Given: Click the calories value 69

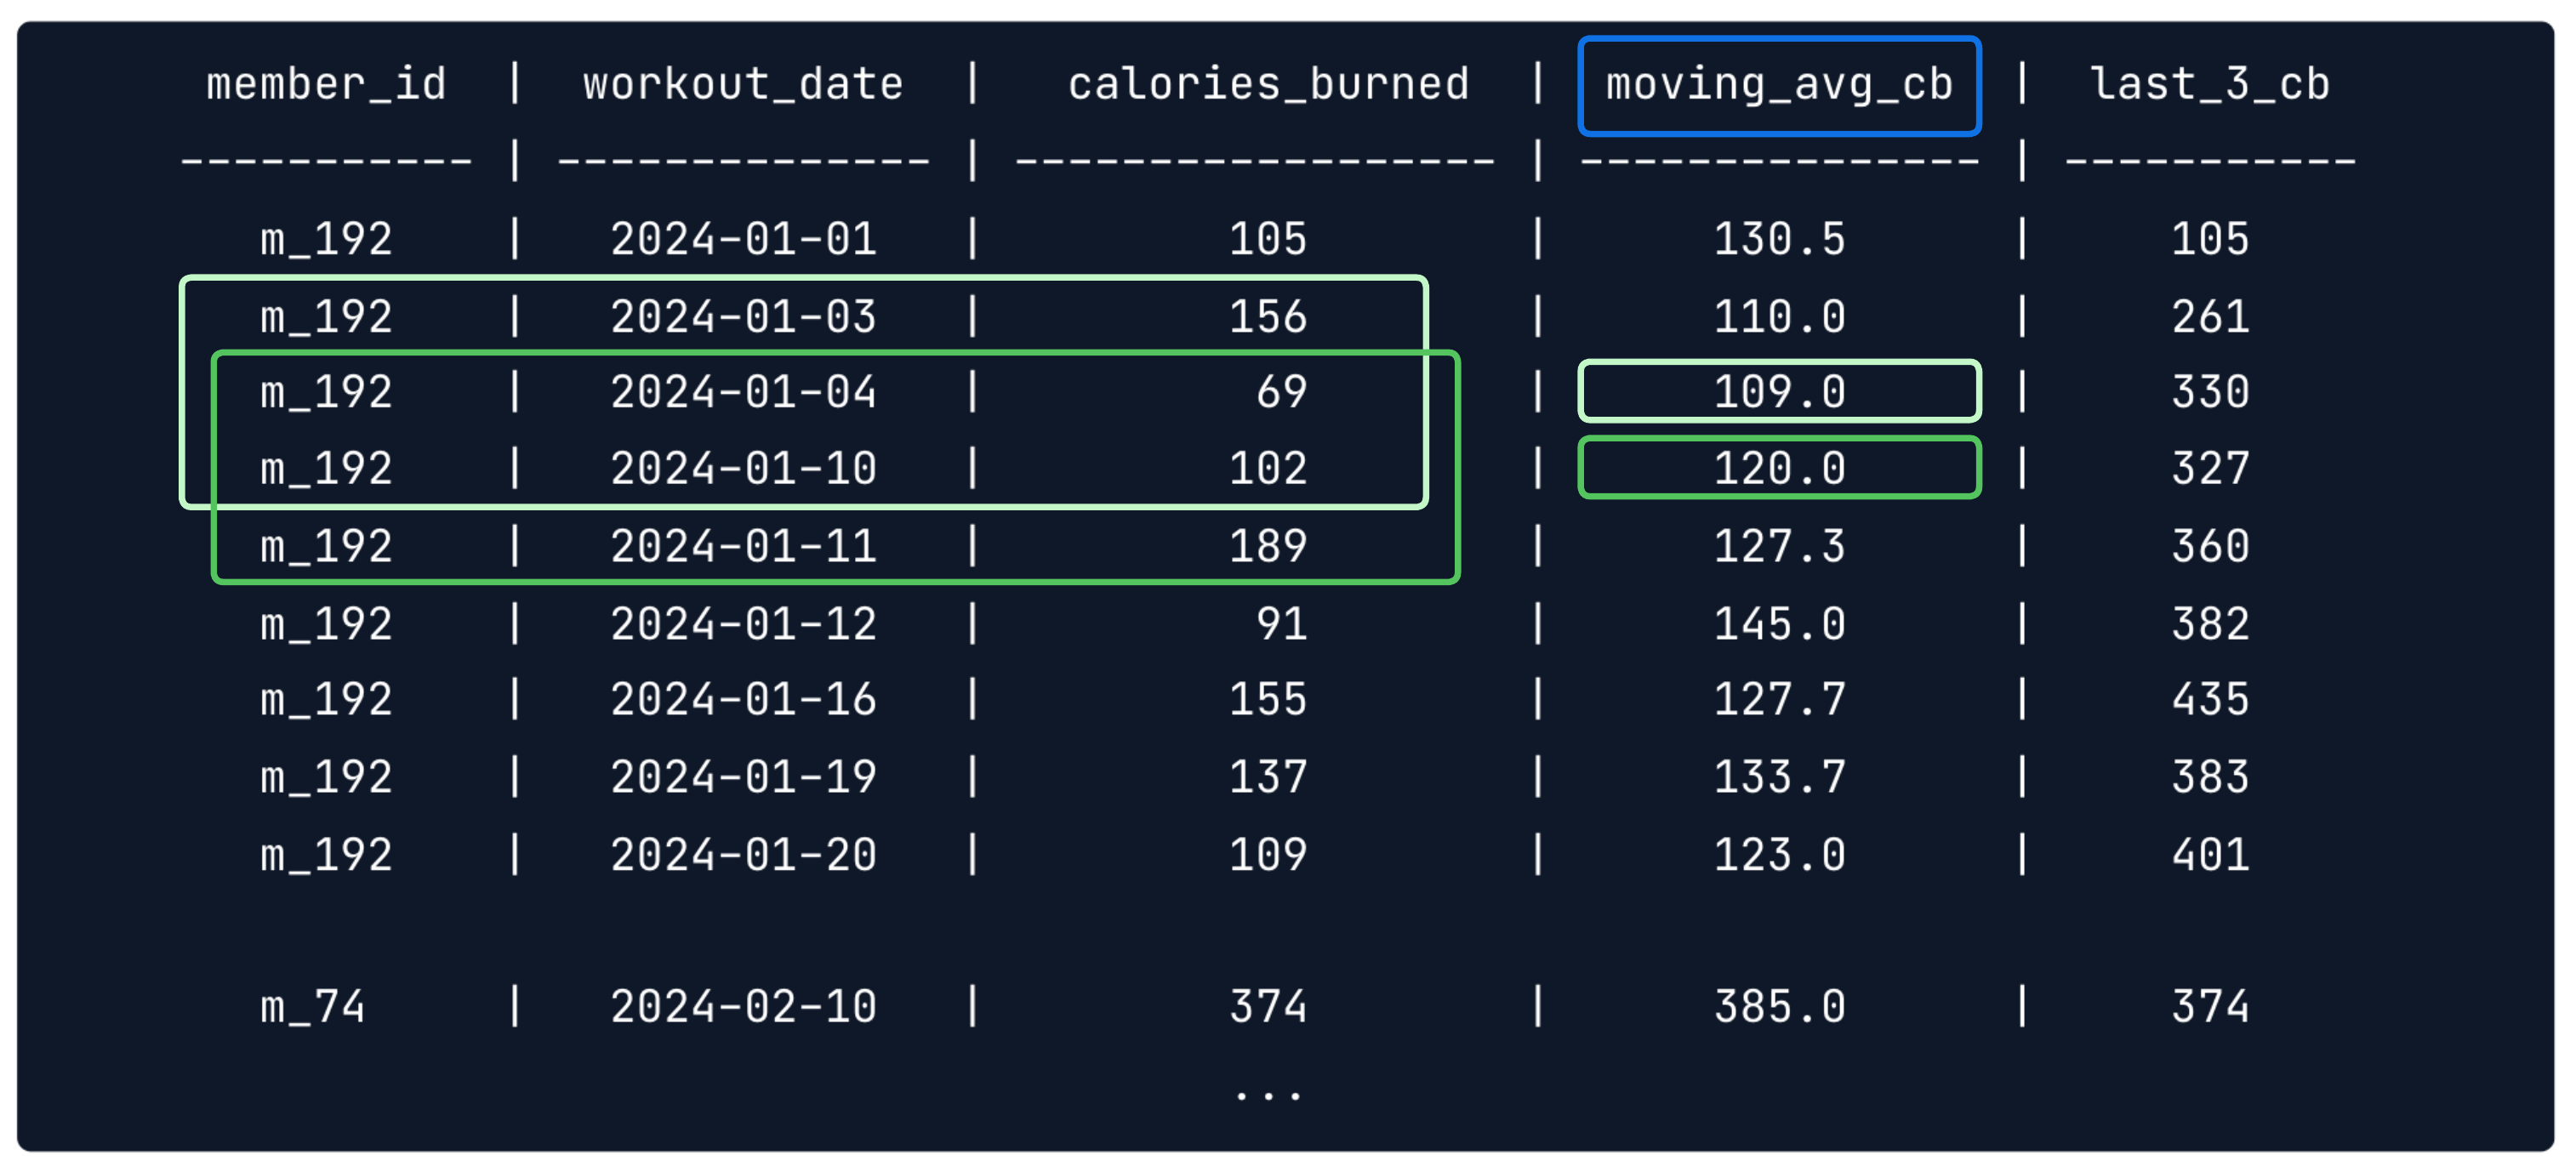Looking at the screenshot, I should click(x=1281, y=392).
